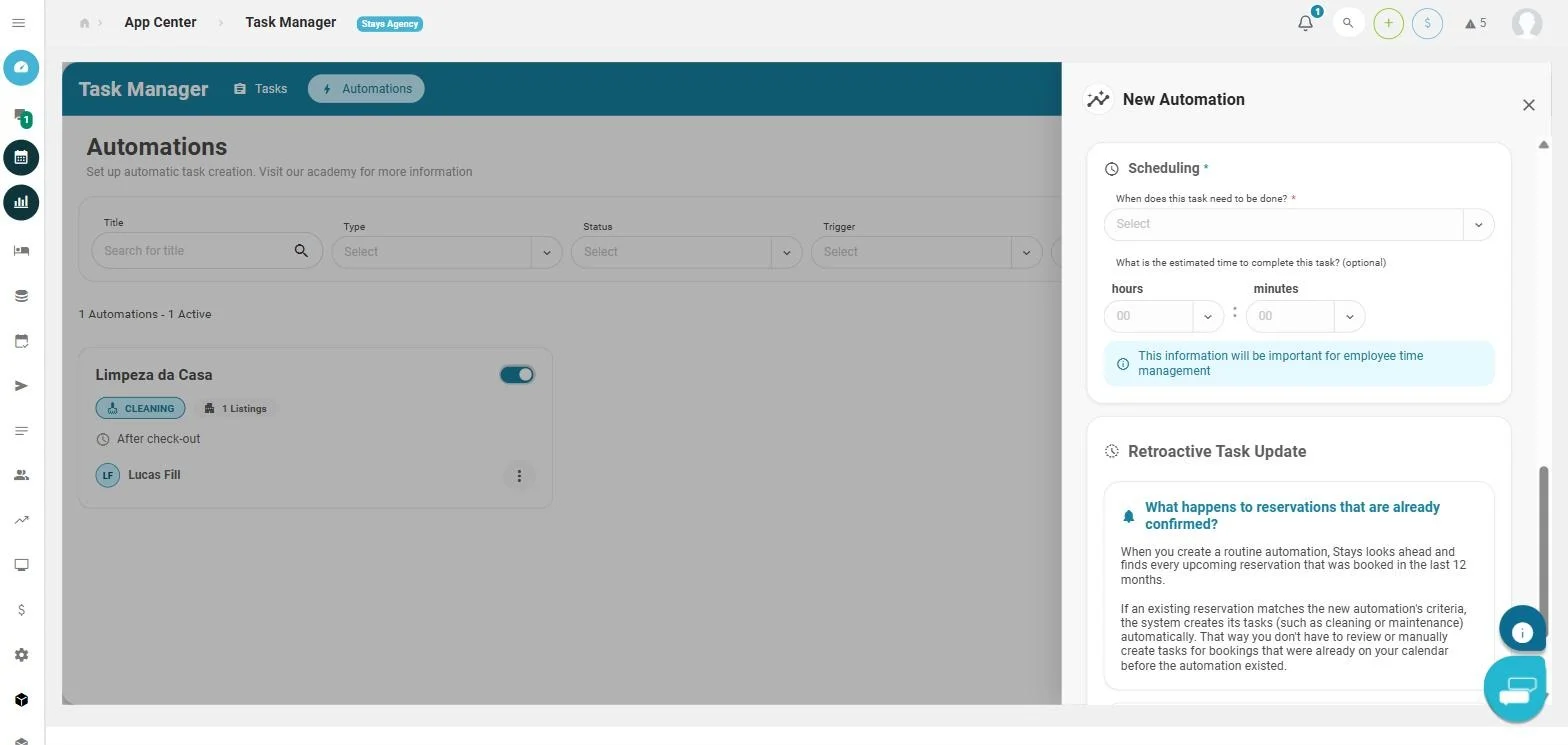Click App Center breadcrumb link
Image resolution: width=1568 pixels, height=745 pixels.
(x=160, y=22)
